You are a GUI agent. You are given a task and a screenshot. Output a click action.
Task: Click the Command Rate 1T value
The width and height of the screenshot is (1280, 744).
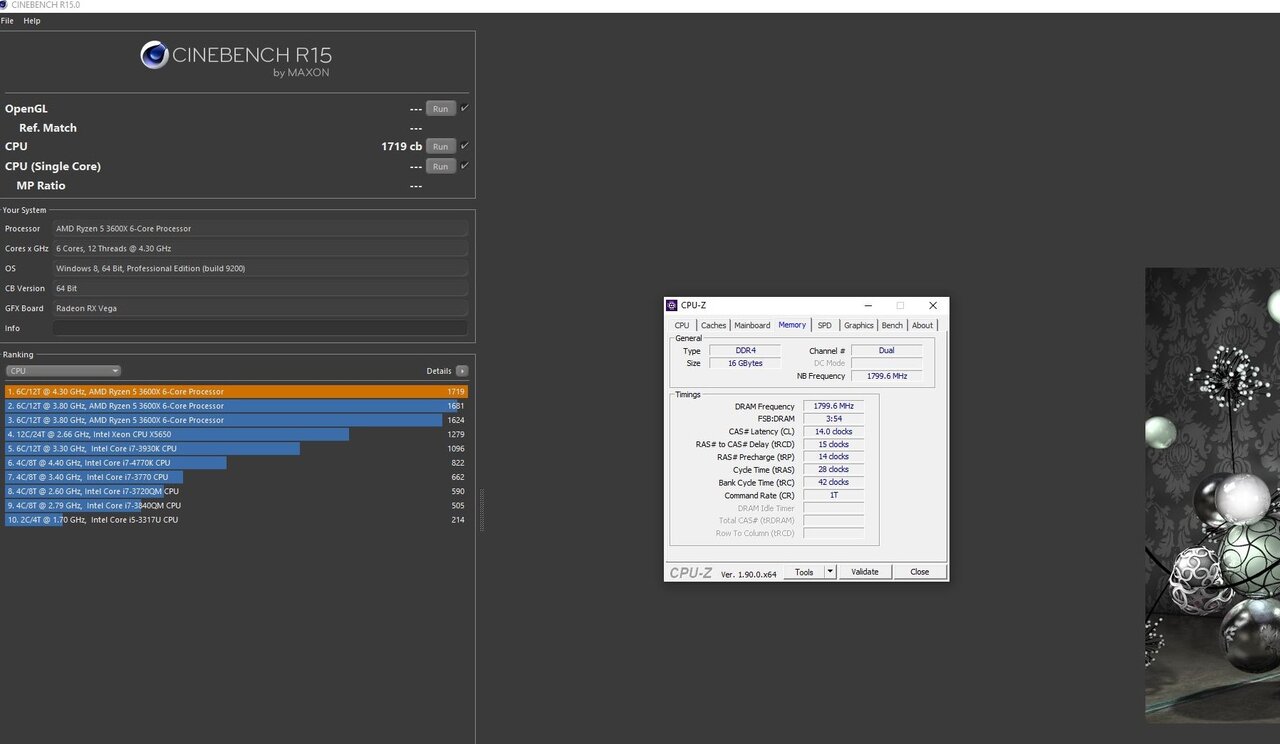coord(833,495)
